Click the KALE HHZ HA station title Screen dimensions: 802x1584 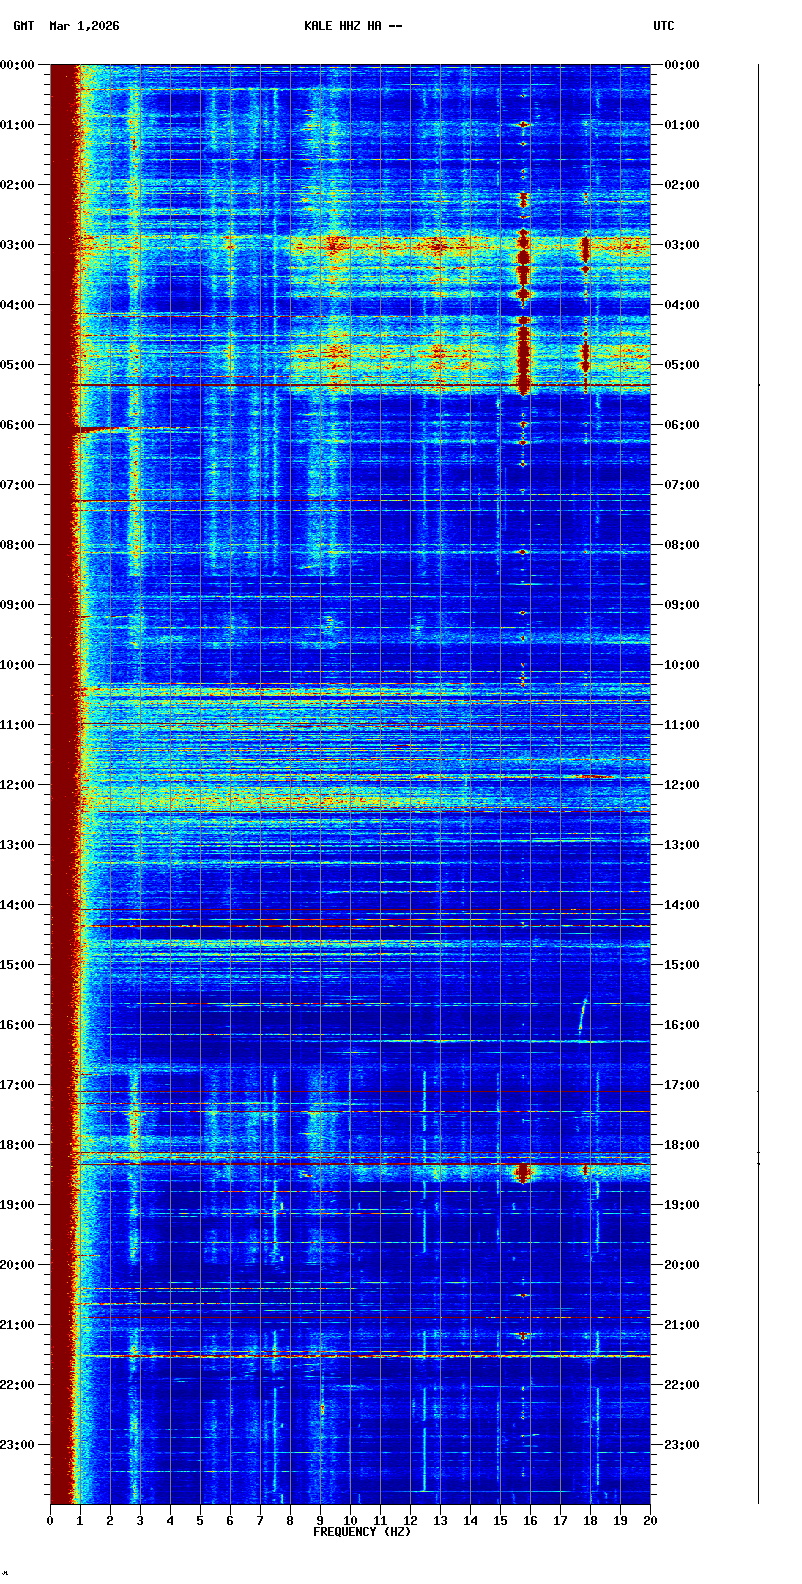(353, 26)
